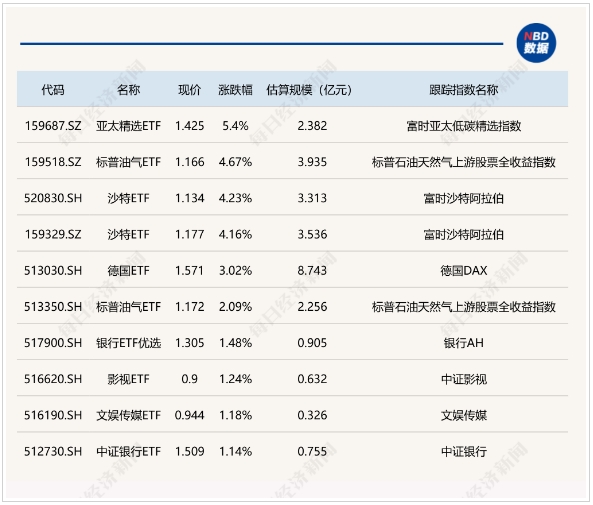
Task: Select the code 159687.SZ
Action: [53, 126]
